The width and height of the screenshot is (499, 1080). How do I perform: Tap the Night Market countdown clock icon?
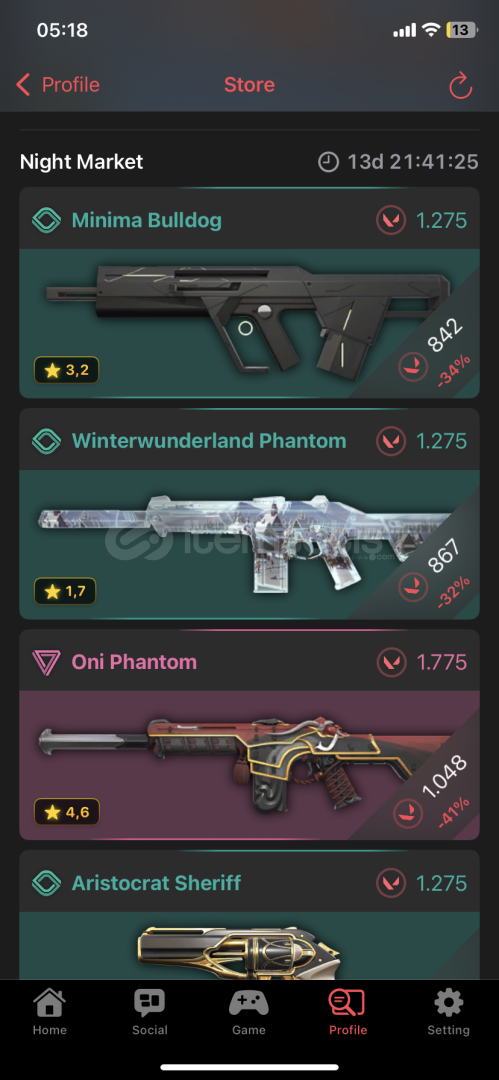[328, 162]
